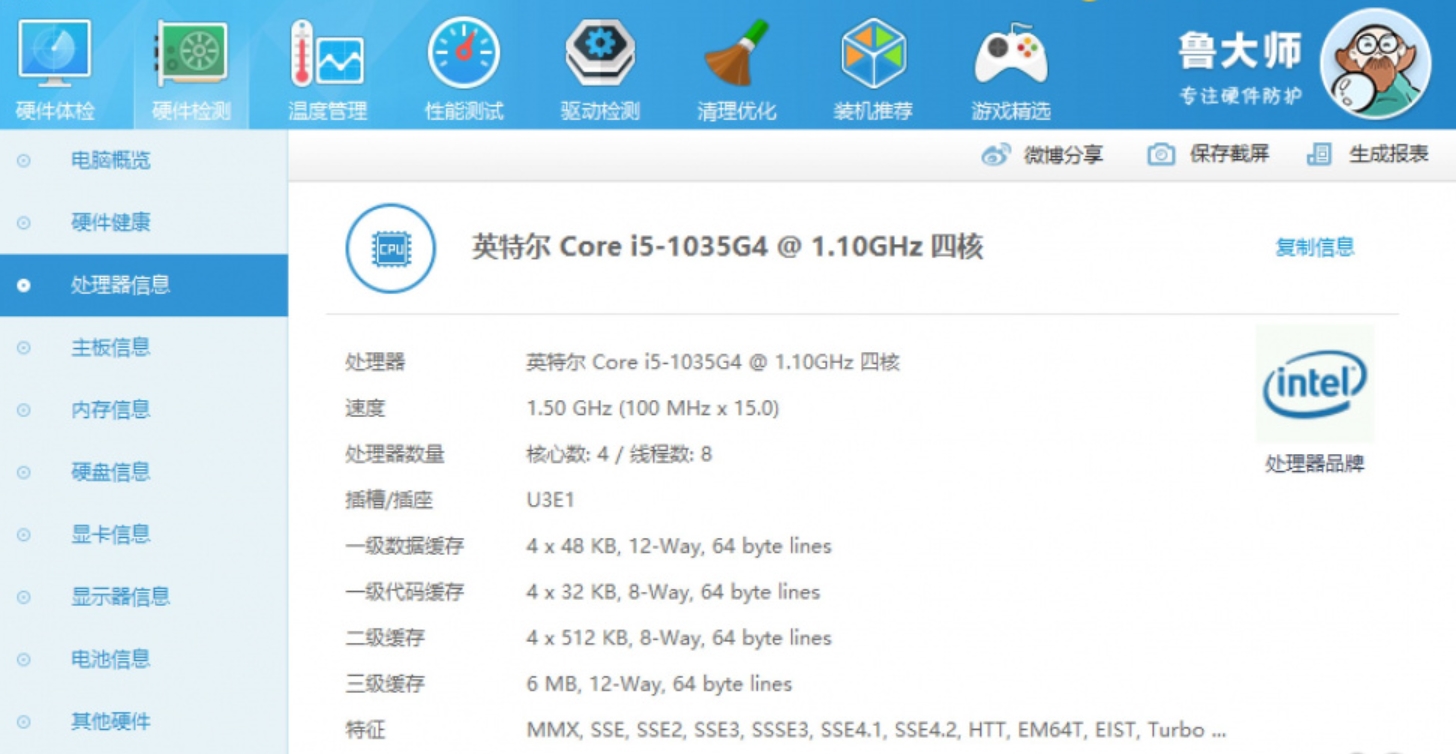The height and width of the screenshot is (754, 1456).
Task: Launch the 性能测试 performance test
Action: coord(462,60)
